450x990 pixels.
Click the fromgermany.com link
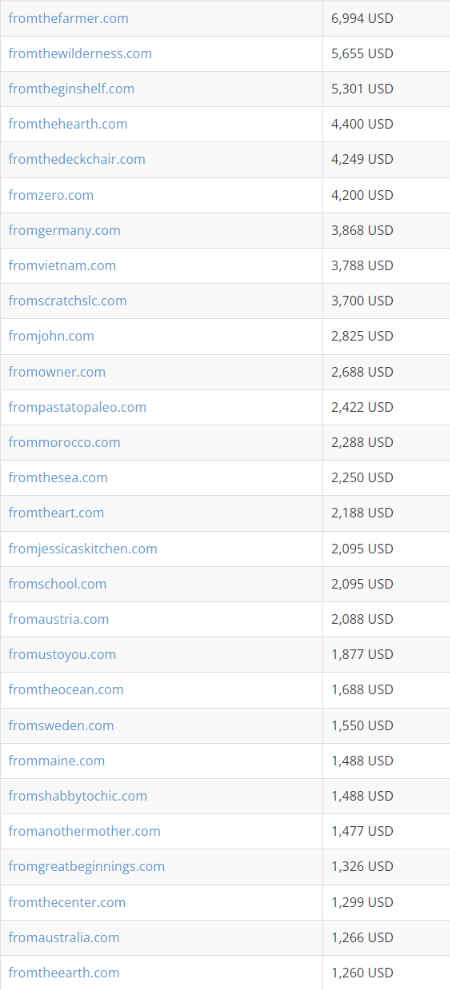pos(64,230)
